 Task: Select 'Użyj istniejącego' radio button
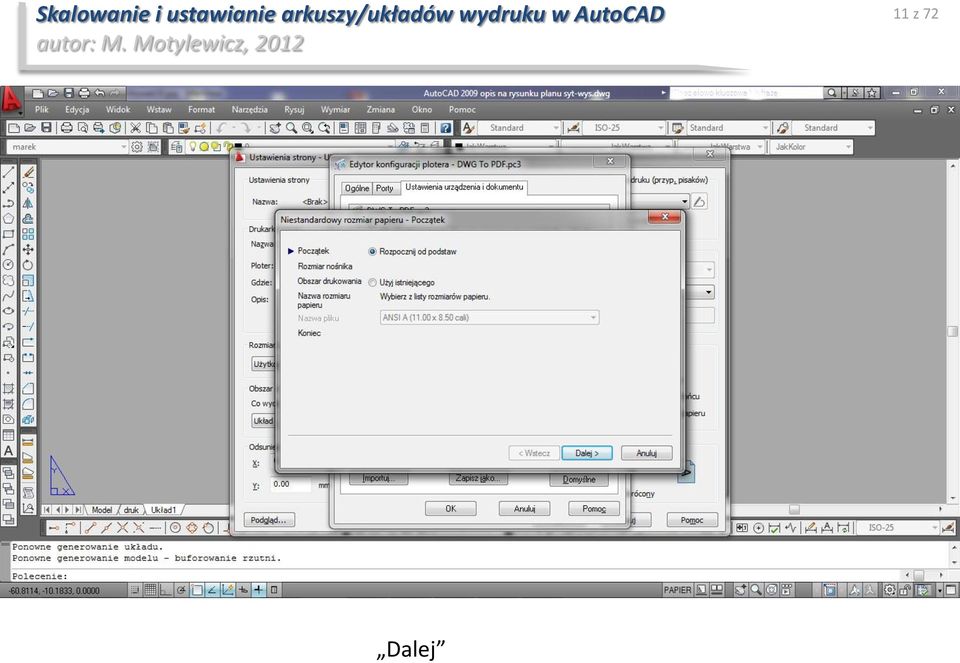[x=372, y=283]
